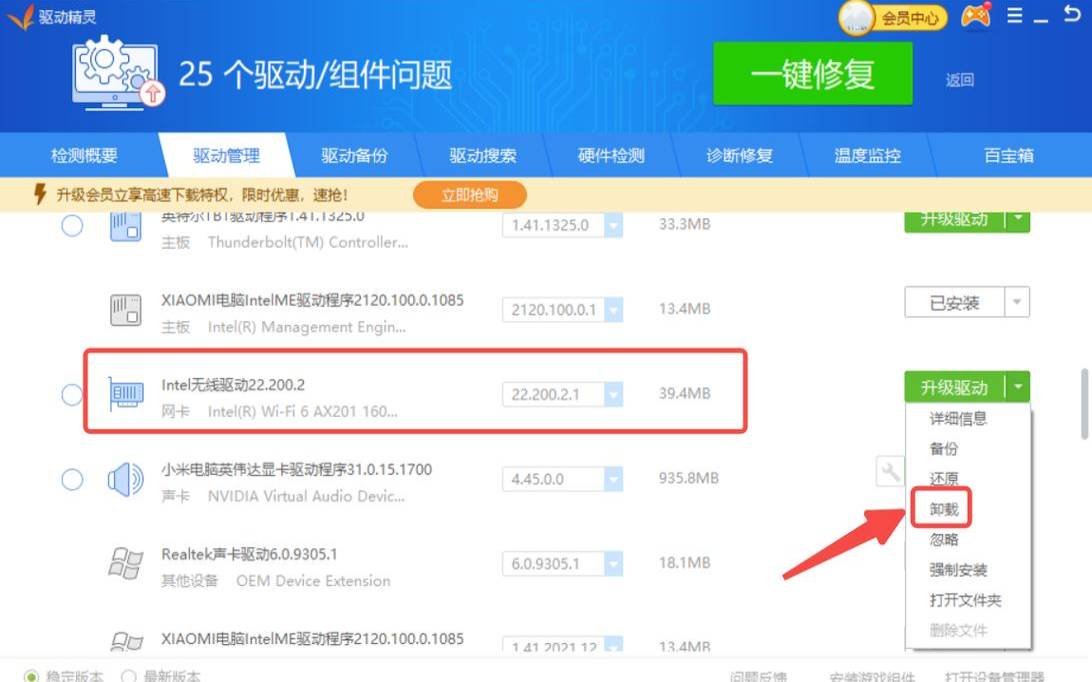Select the NVIDIA virtual audio radio circle
This screenshot has width=1092, height=682.
72,479
